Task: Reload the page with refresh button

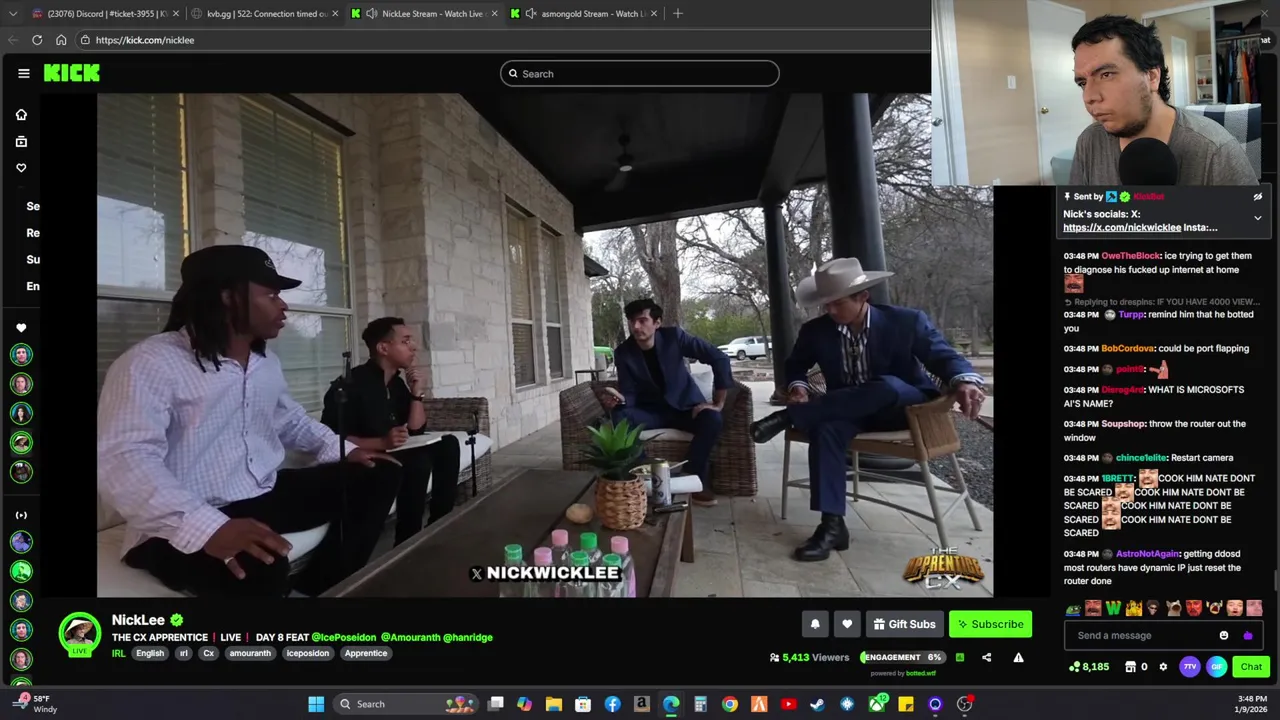Action: click(37, 40)
